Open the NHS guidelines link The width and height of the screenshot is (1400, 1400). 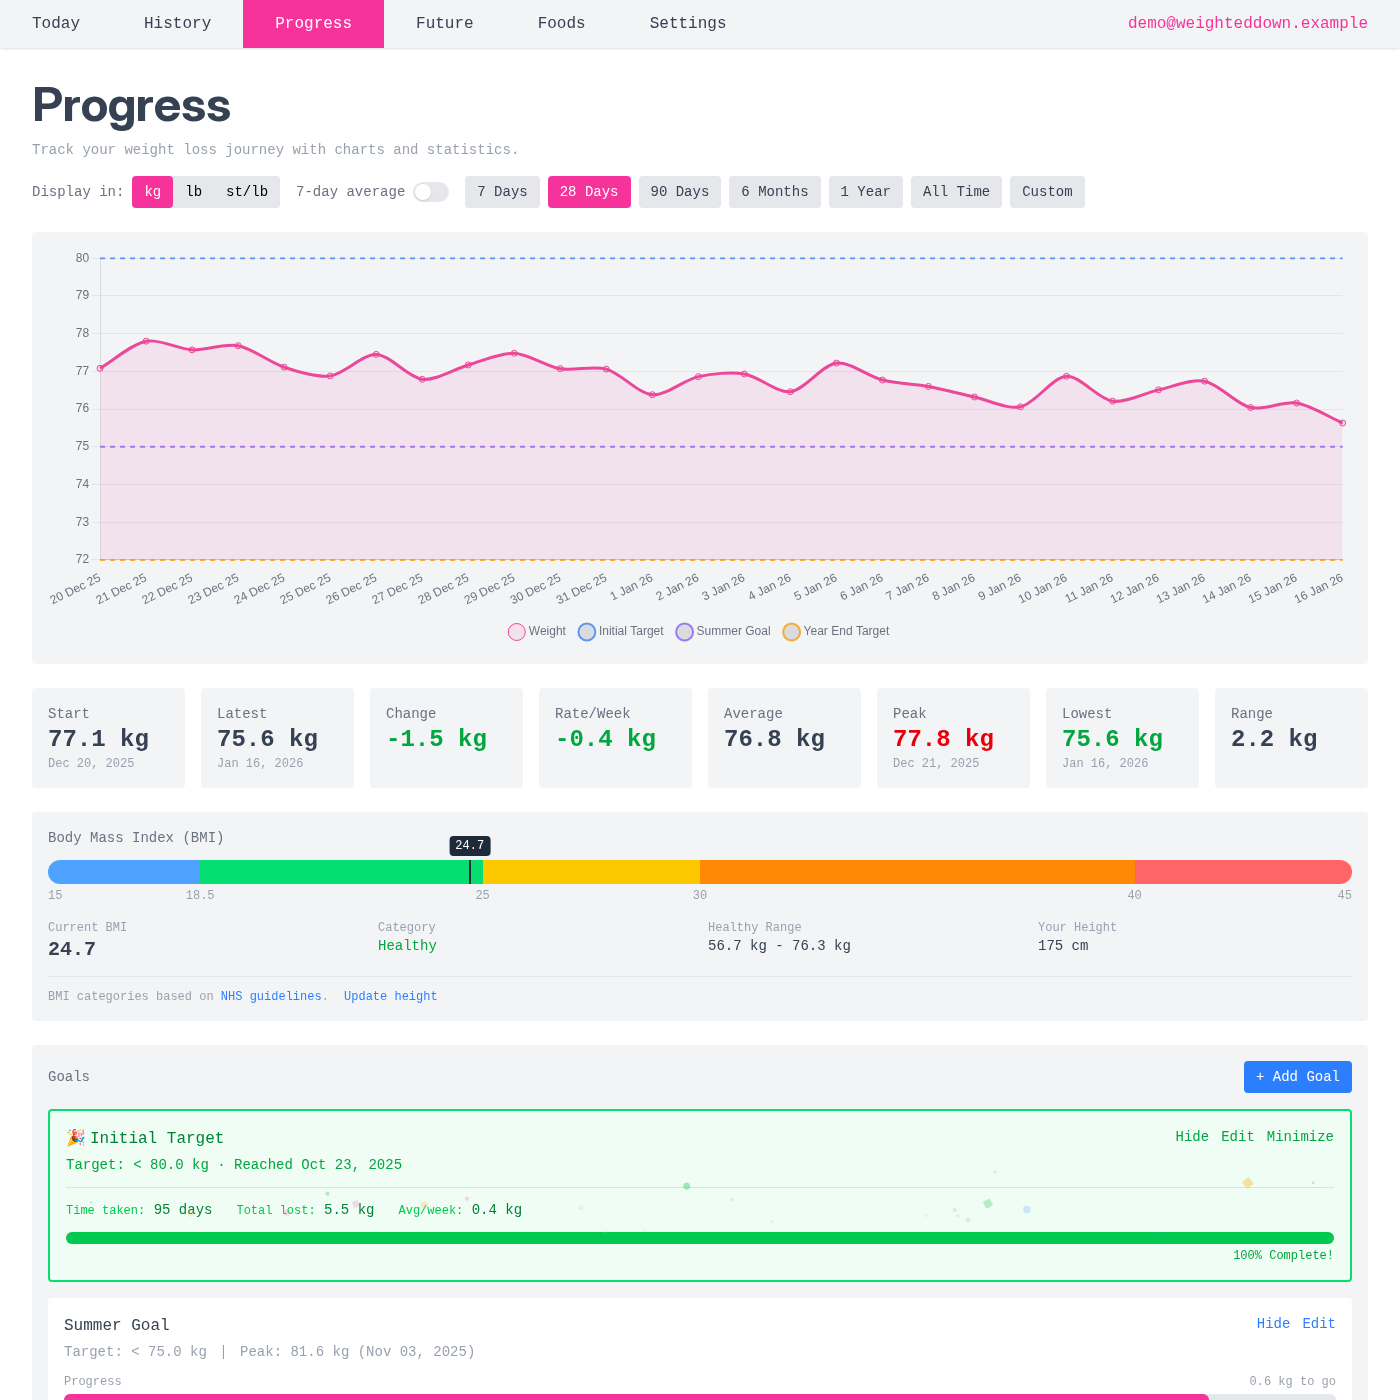tap(272, 996)
